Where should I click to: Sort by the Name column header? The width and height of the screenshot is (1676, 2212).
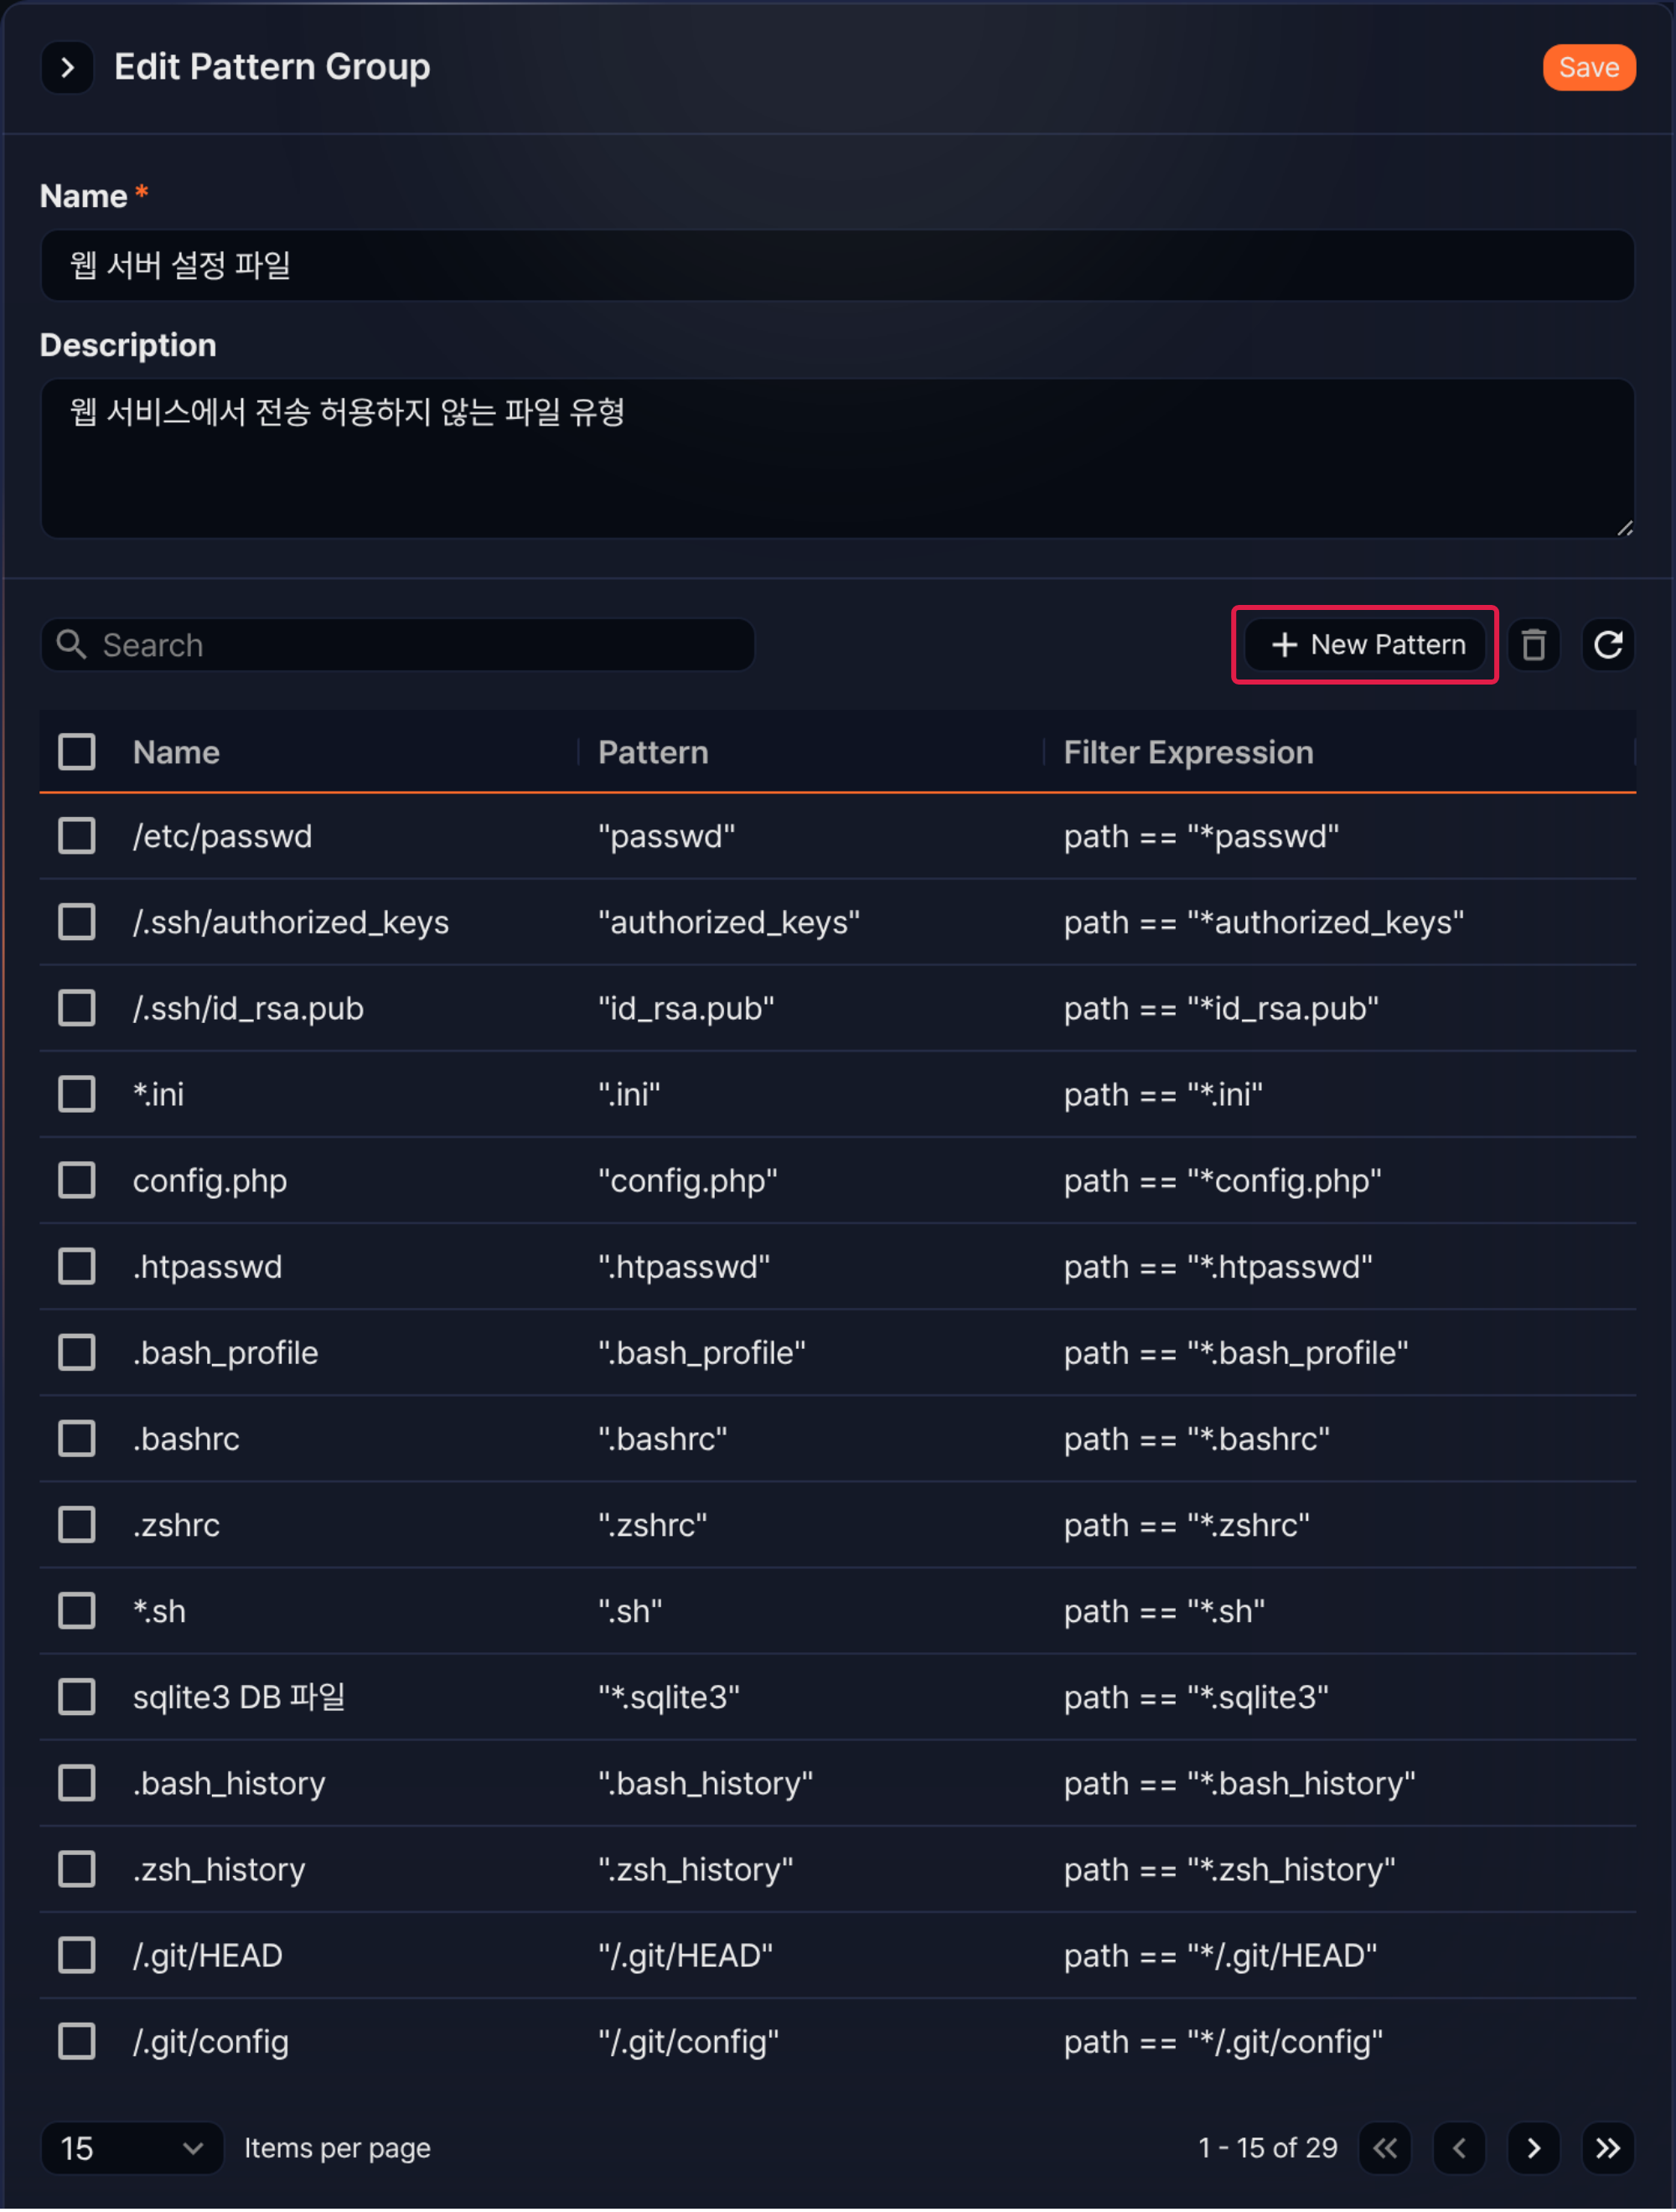(176, 752)
